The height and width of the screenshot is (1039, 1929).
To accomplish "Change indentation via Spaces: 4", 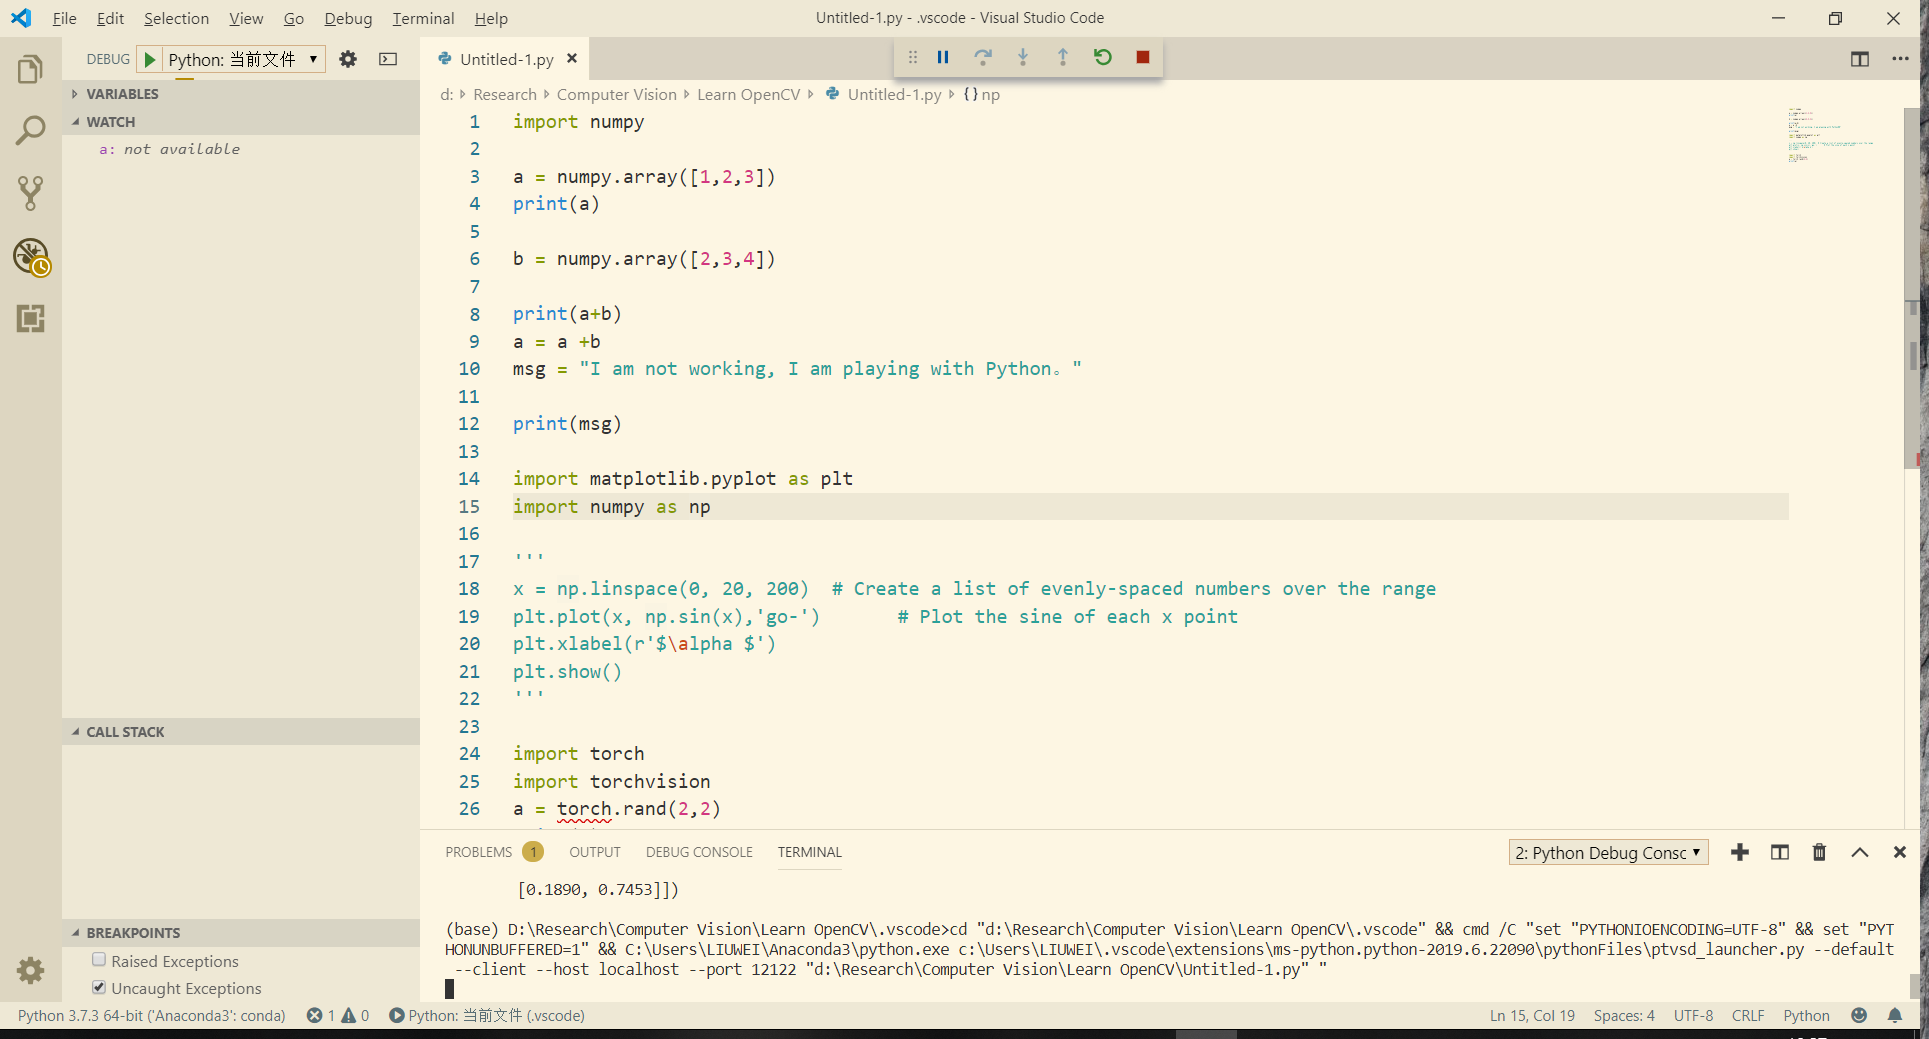I will point(1624,1015).
